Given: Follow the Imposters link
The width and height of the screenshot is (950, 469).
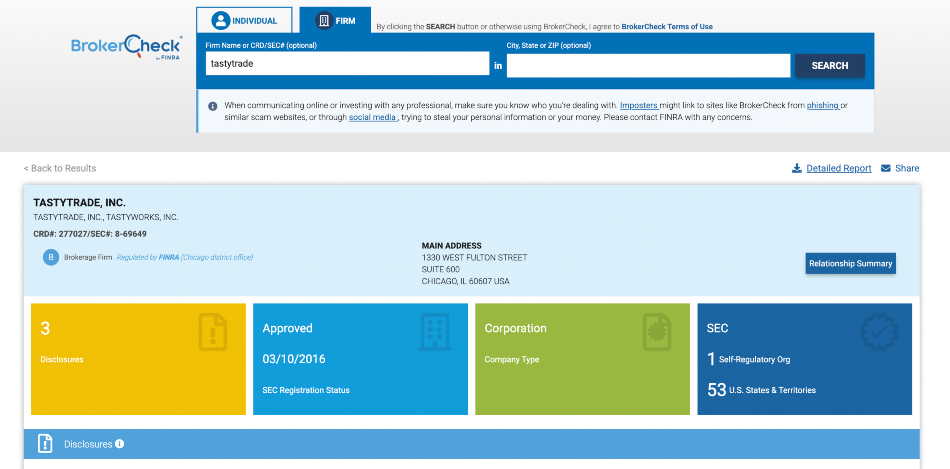Looking at the screenshot, I should [639, 105].
